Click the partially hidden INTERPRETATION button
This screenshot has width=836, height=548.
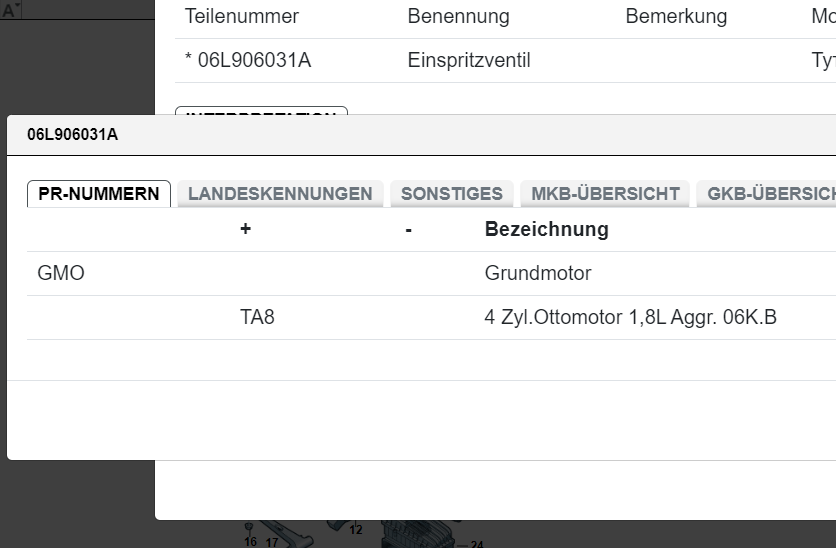pos(261,111)
